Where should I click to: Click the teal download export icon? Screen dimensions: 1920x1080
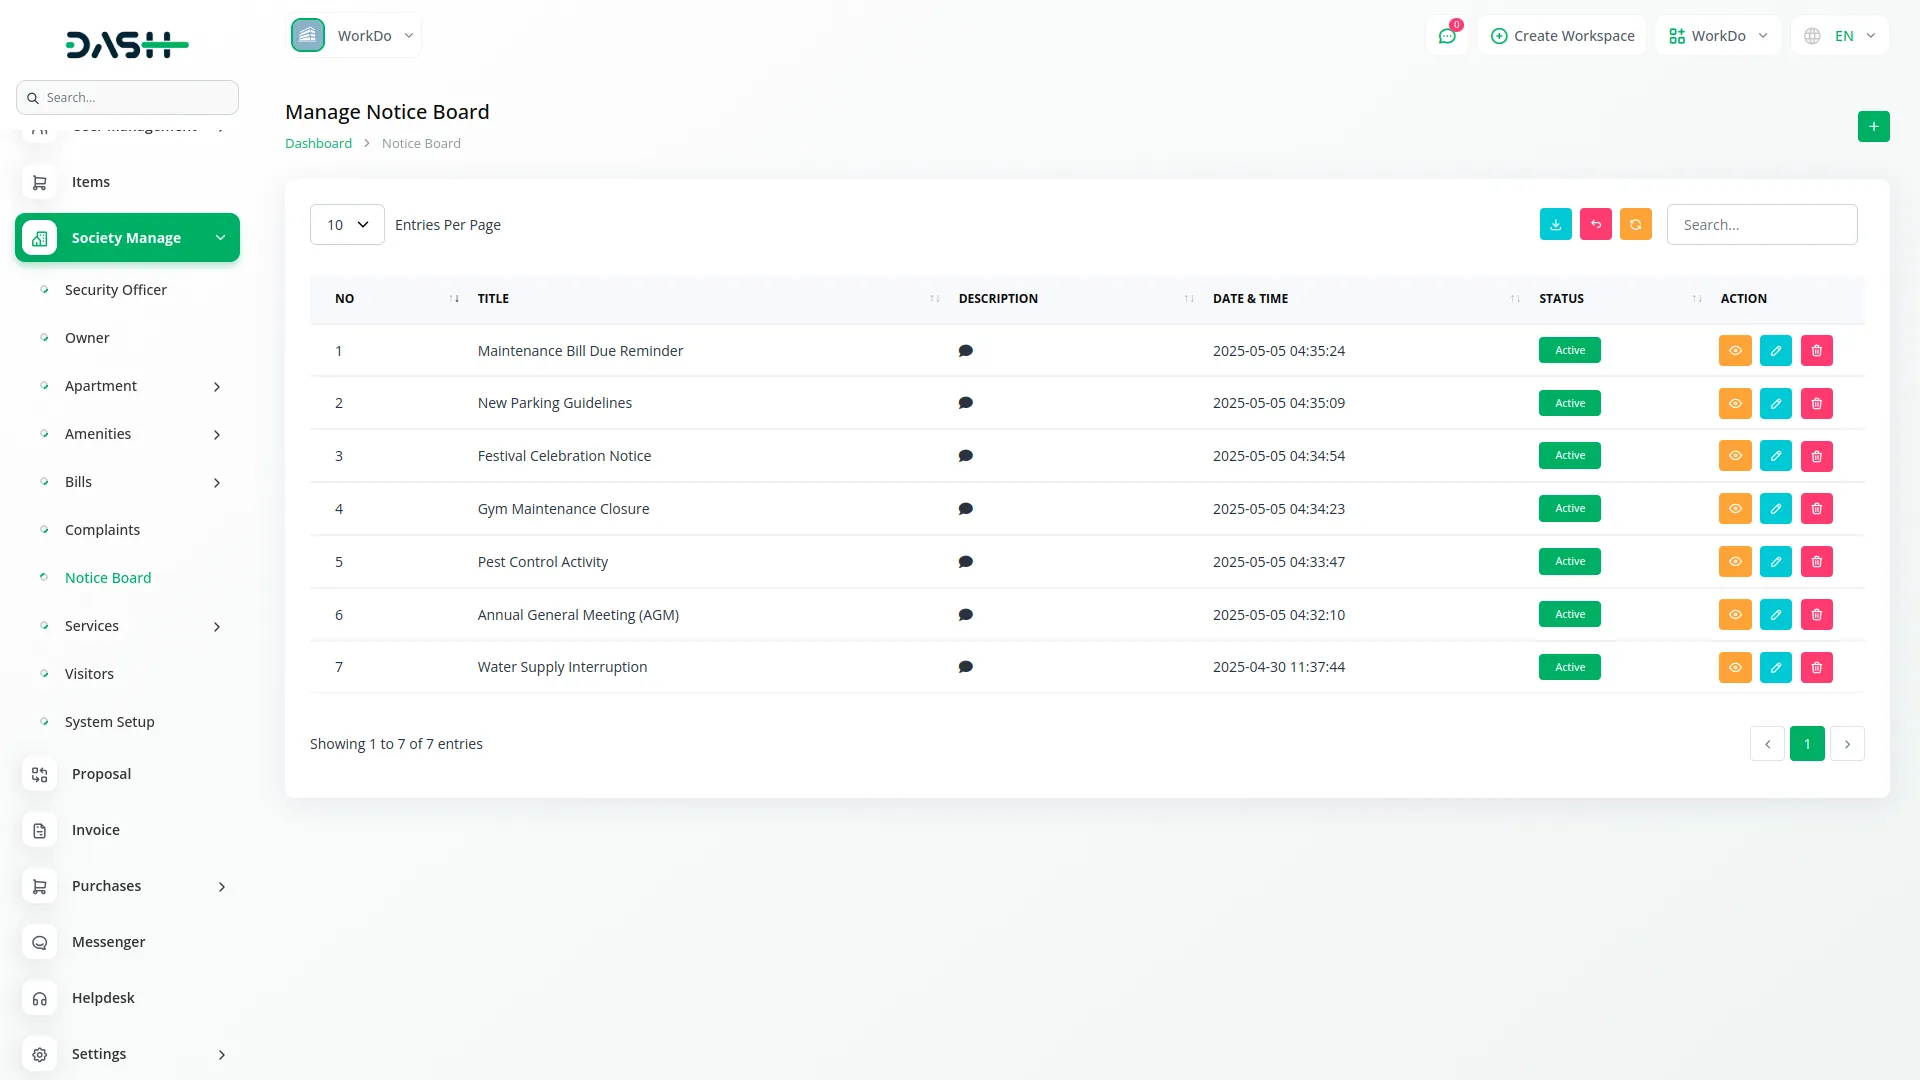point(1555,225)
